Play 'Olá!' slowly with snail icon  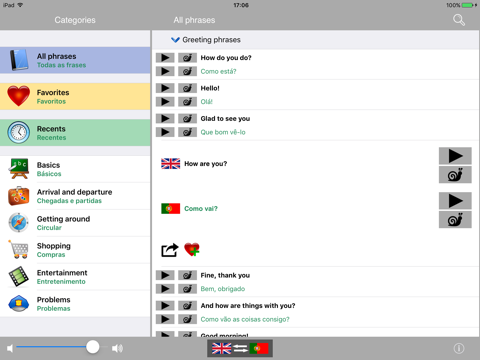tap(187, 102)
